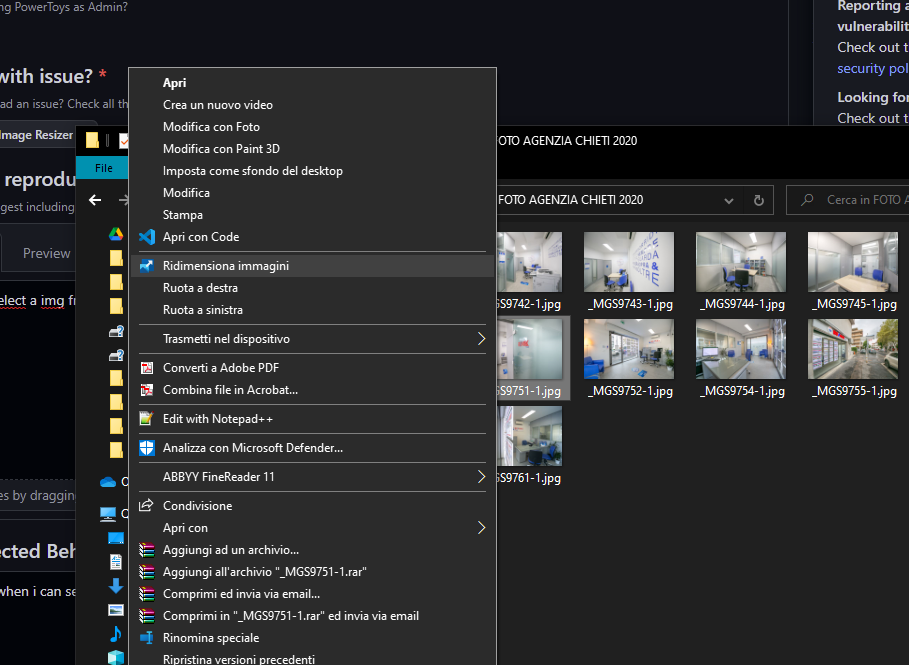Open OneDrive cloud icon in Explorer sidebar
The height and width of the screenshot is (665, 909).
click(108, 482)
